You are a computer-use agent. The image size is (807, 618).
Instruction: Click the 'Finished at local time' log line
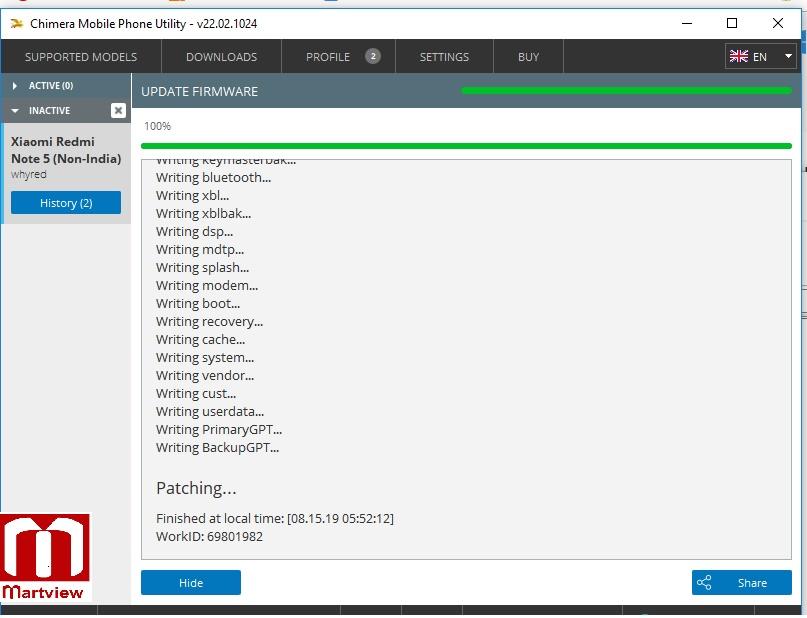275,519
